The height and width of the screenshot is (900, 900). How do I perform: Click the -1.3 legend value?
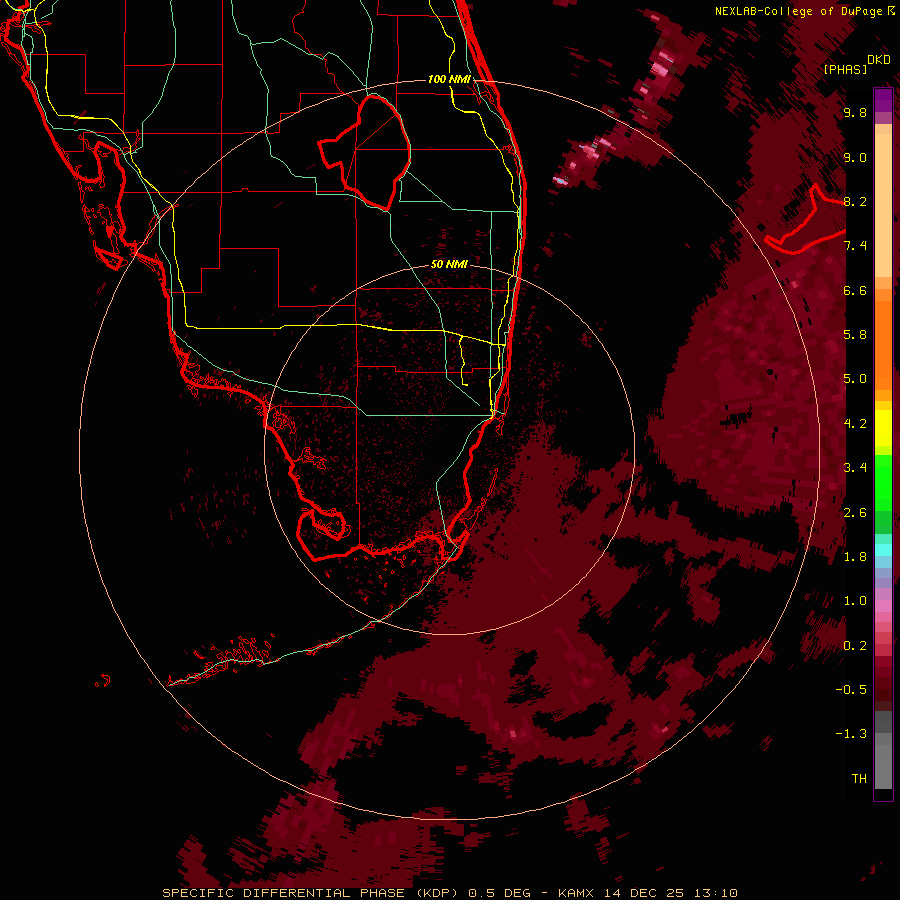[851, 734]
